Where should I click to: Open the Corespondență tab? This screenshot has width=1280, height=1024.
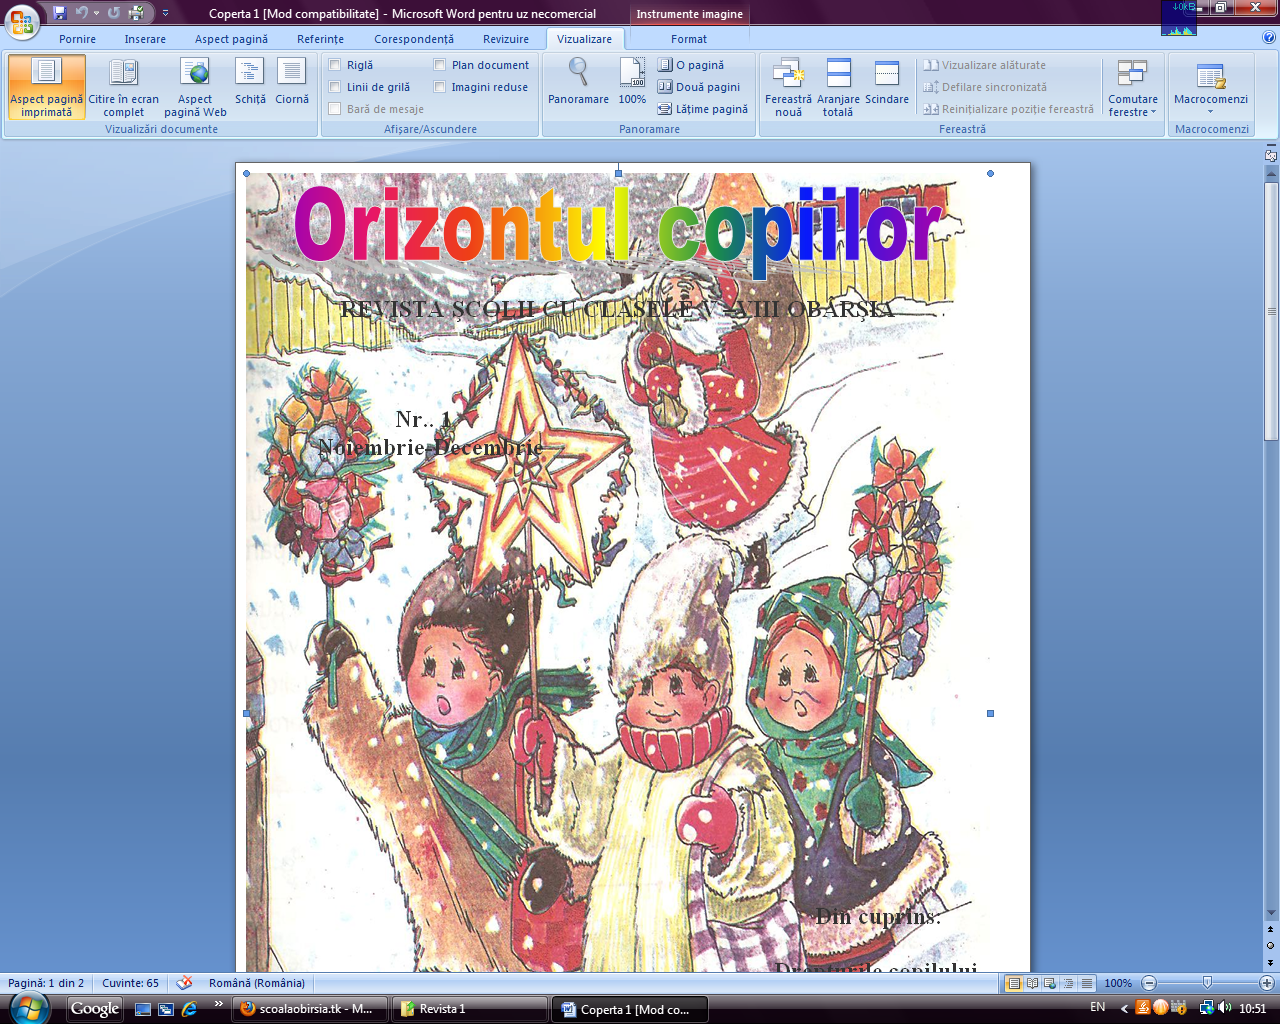414,39
